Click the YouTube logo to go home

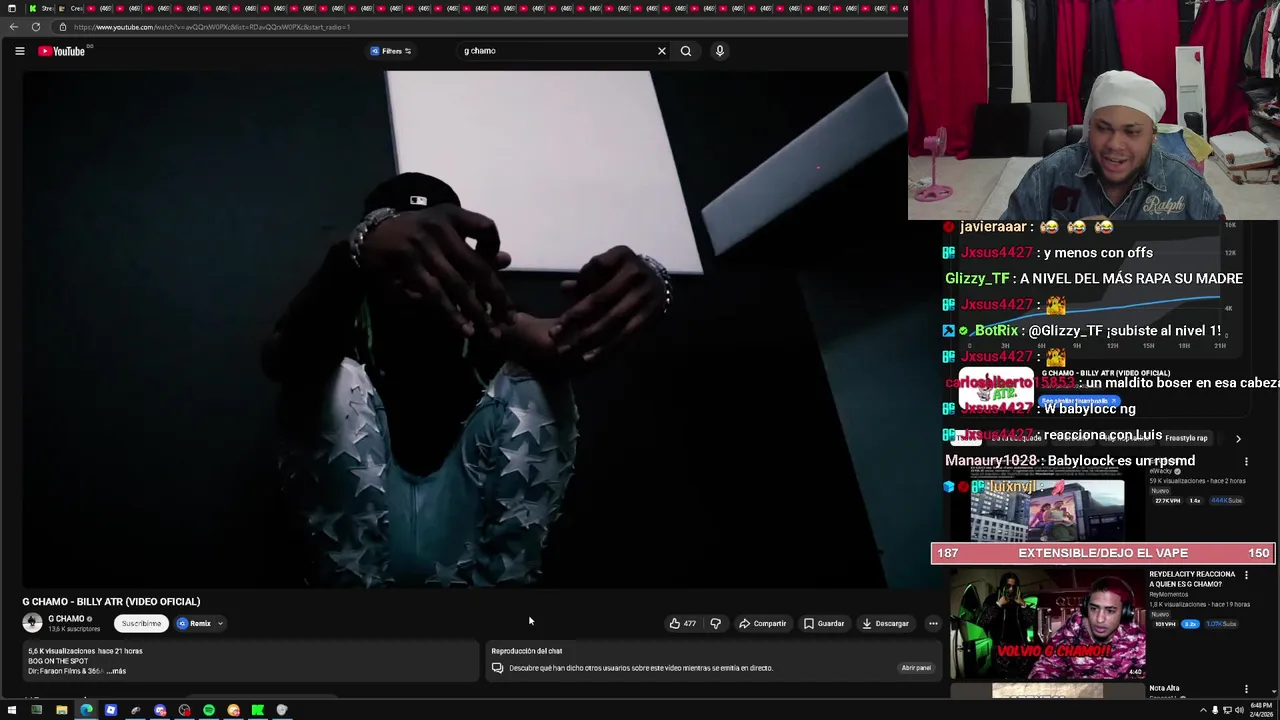click(62, 51)
